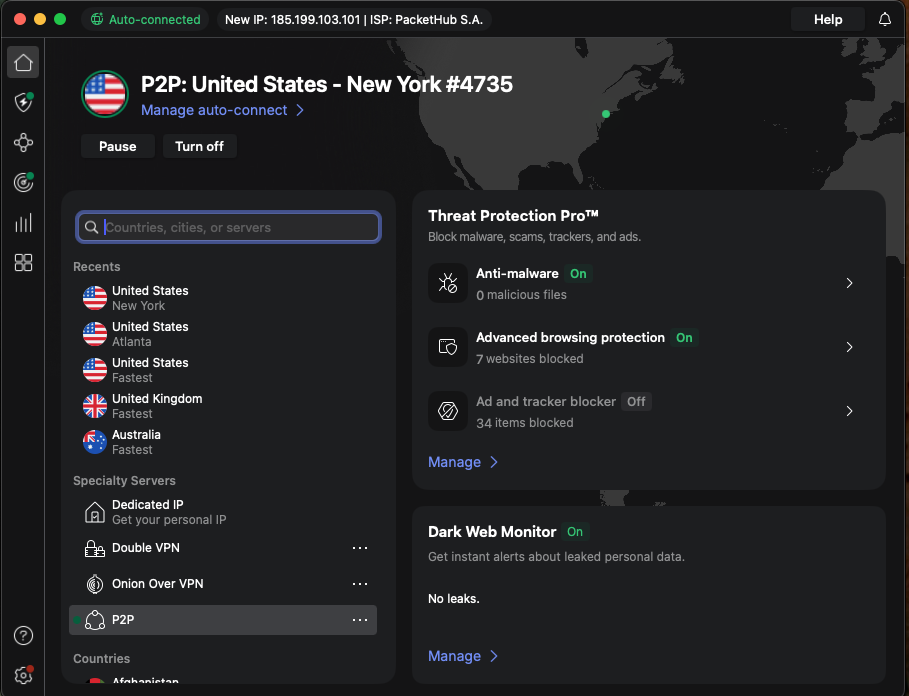Select Dedicated IP specialty server
This screenshot has height=696, width=909.
pyautogui.click(x=223, y=512)
